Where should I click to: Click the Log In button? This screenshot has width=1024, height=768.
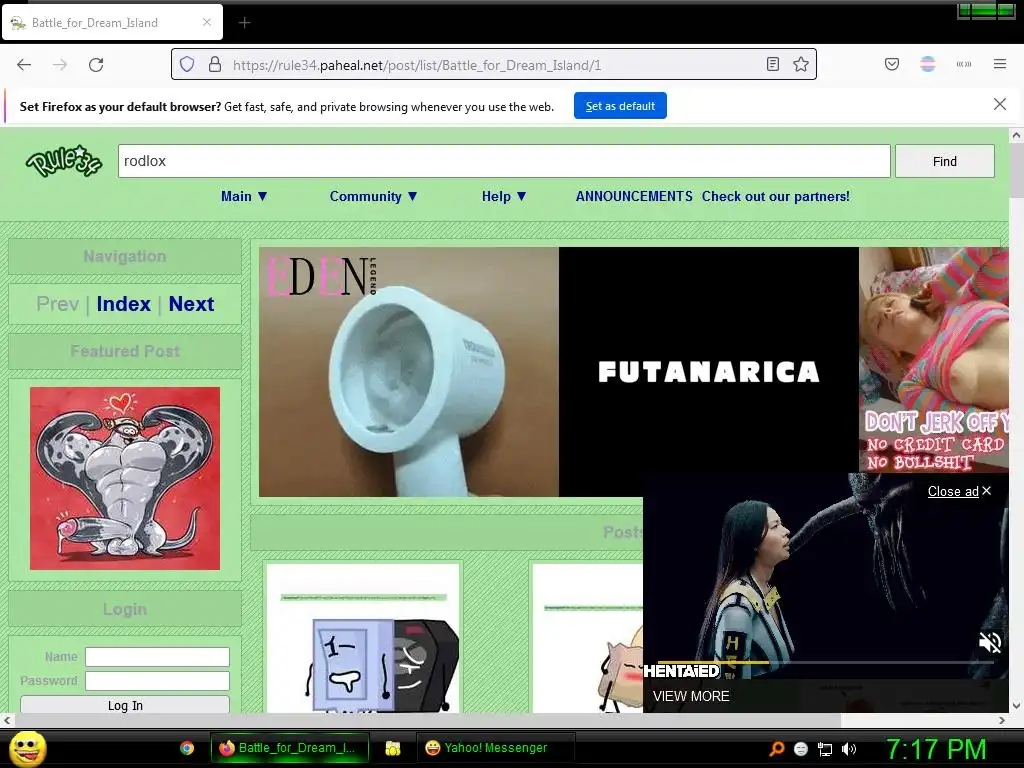125,705
